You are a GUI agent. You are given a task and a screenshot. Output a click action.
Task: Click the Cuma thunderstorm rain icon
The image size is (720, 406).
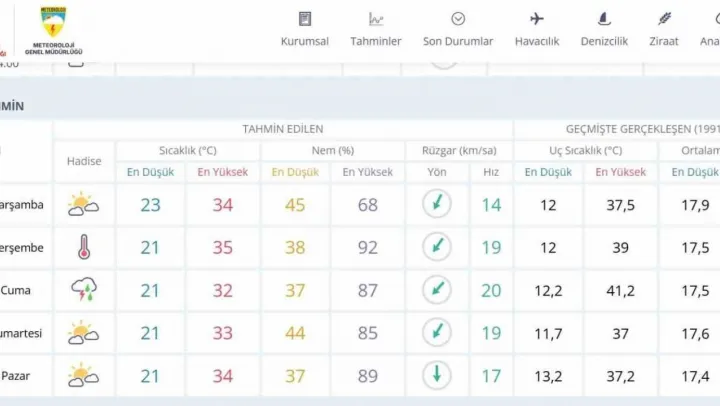coord(84,290)
